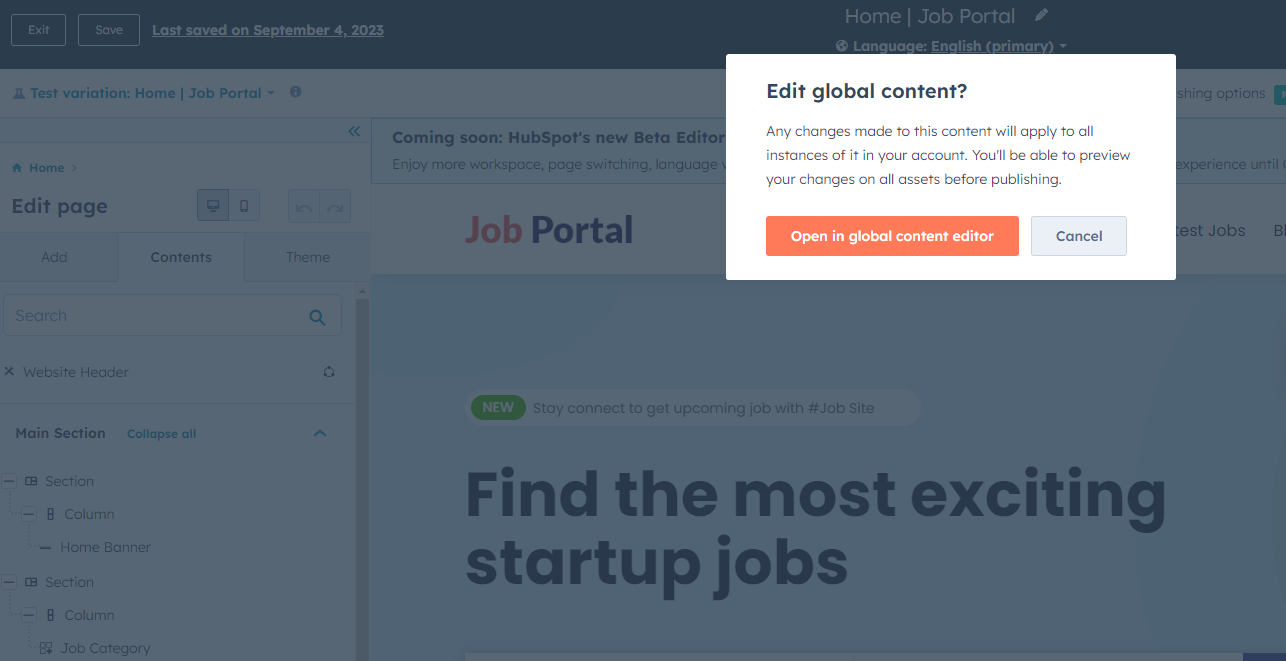The width and height of the screenshot is (1286, 661).
Task: Click the undo arrow icon
Action: (304, 207)
